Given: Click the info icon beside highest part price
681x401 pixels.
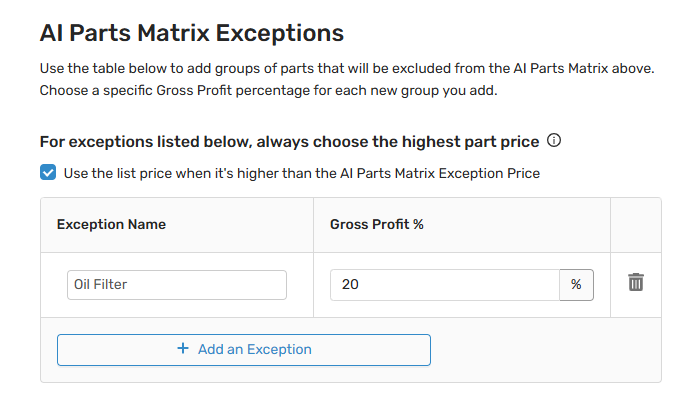Looking at the screenshot, I should (554, 141).
